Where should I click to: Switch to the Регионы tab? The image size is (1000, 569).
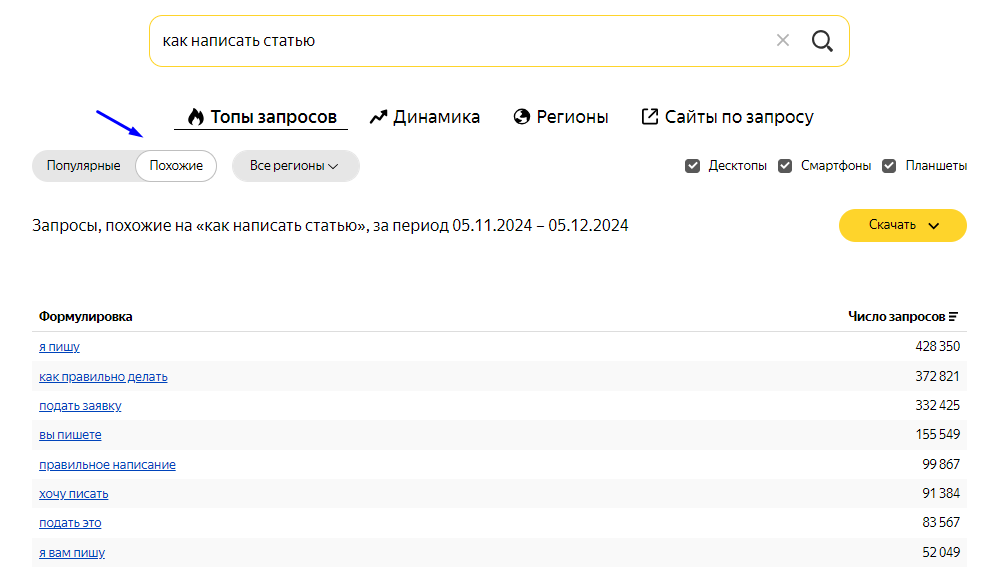[x=561, y=117]
